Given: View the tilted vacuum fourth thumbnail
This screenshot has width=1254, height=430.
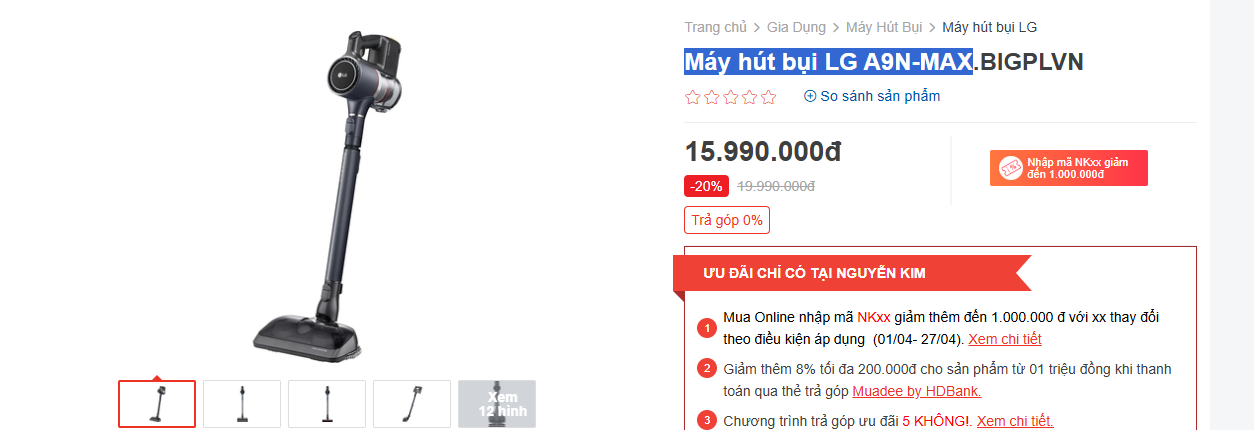Looking at the screenshot, I should coord(412,404).
